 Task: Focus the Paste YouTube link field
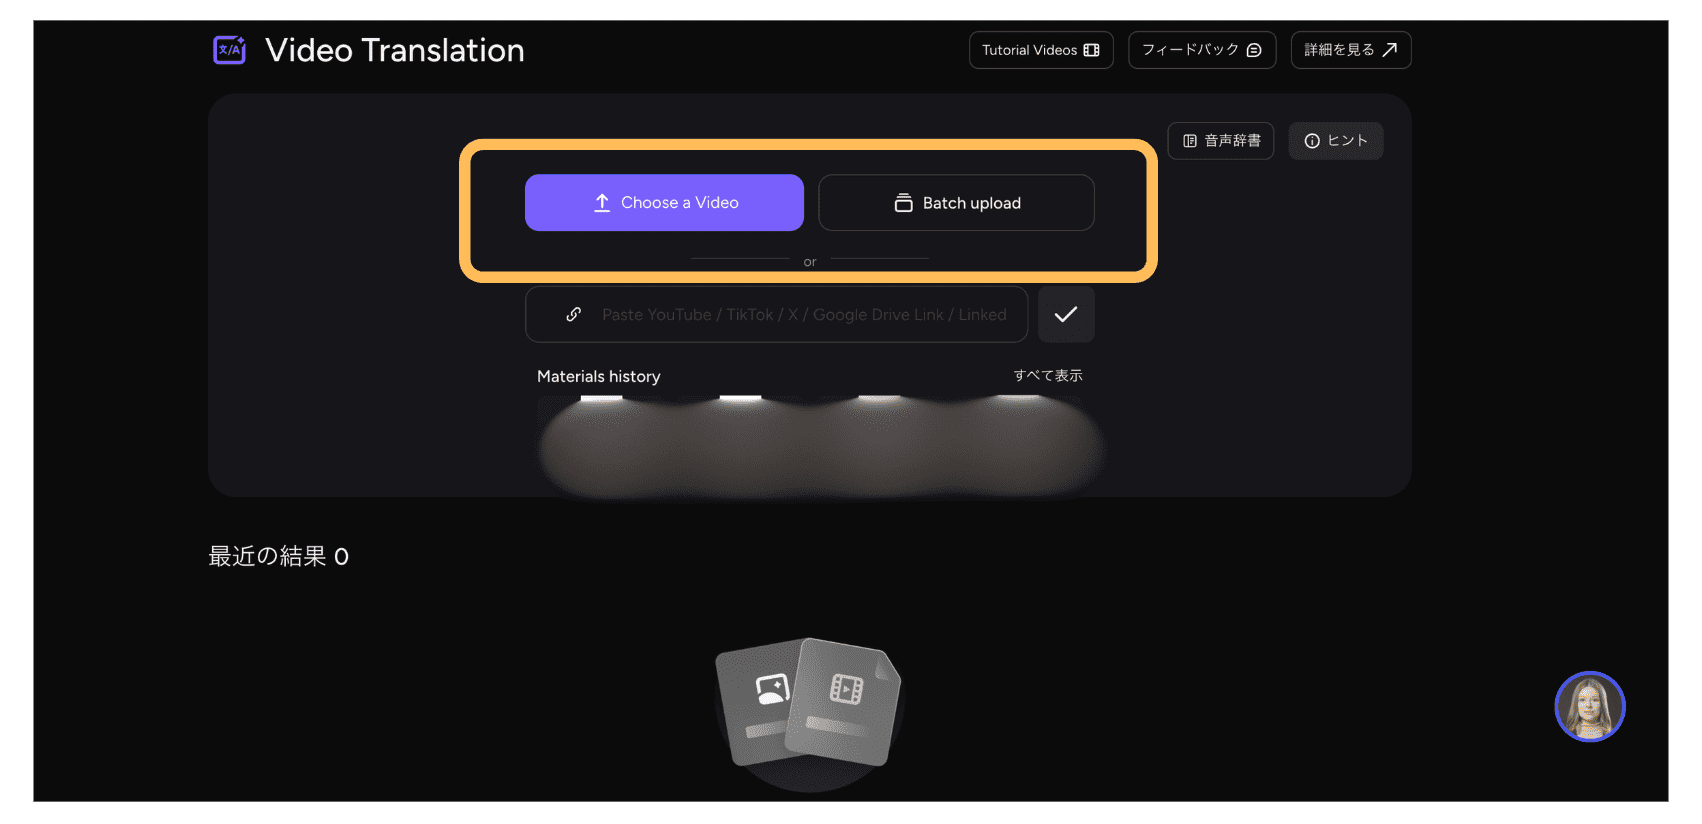803,315
